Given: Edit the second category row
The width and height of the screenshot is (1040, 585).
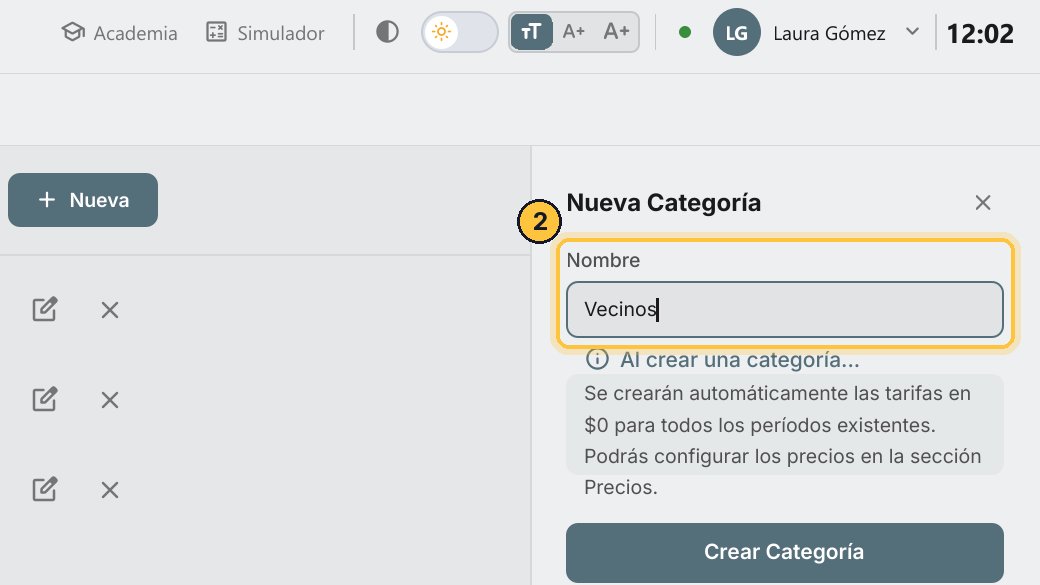Looking at the screenshot, I should coord(45,399).
